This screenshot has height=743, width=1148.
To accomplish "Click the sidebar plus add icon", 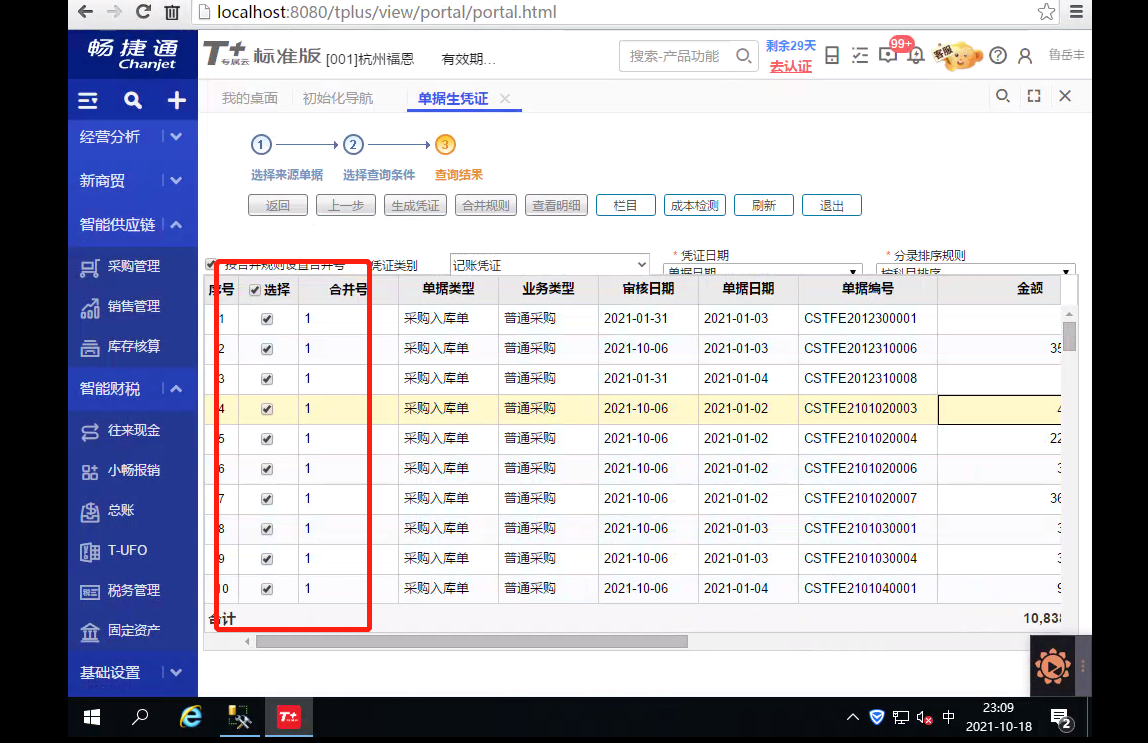I will click(176, 100).
